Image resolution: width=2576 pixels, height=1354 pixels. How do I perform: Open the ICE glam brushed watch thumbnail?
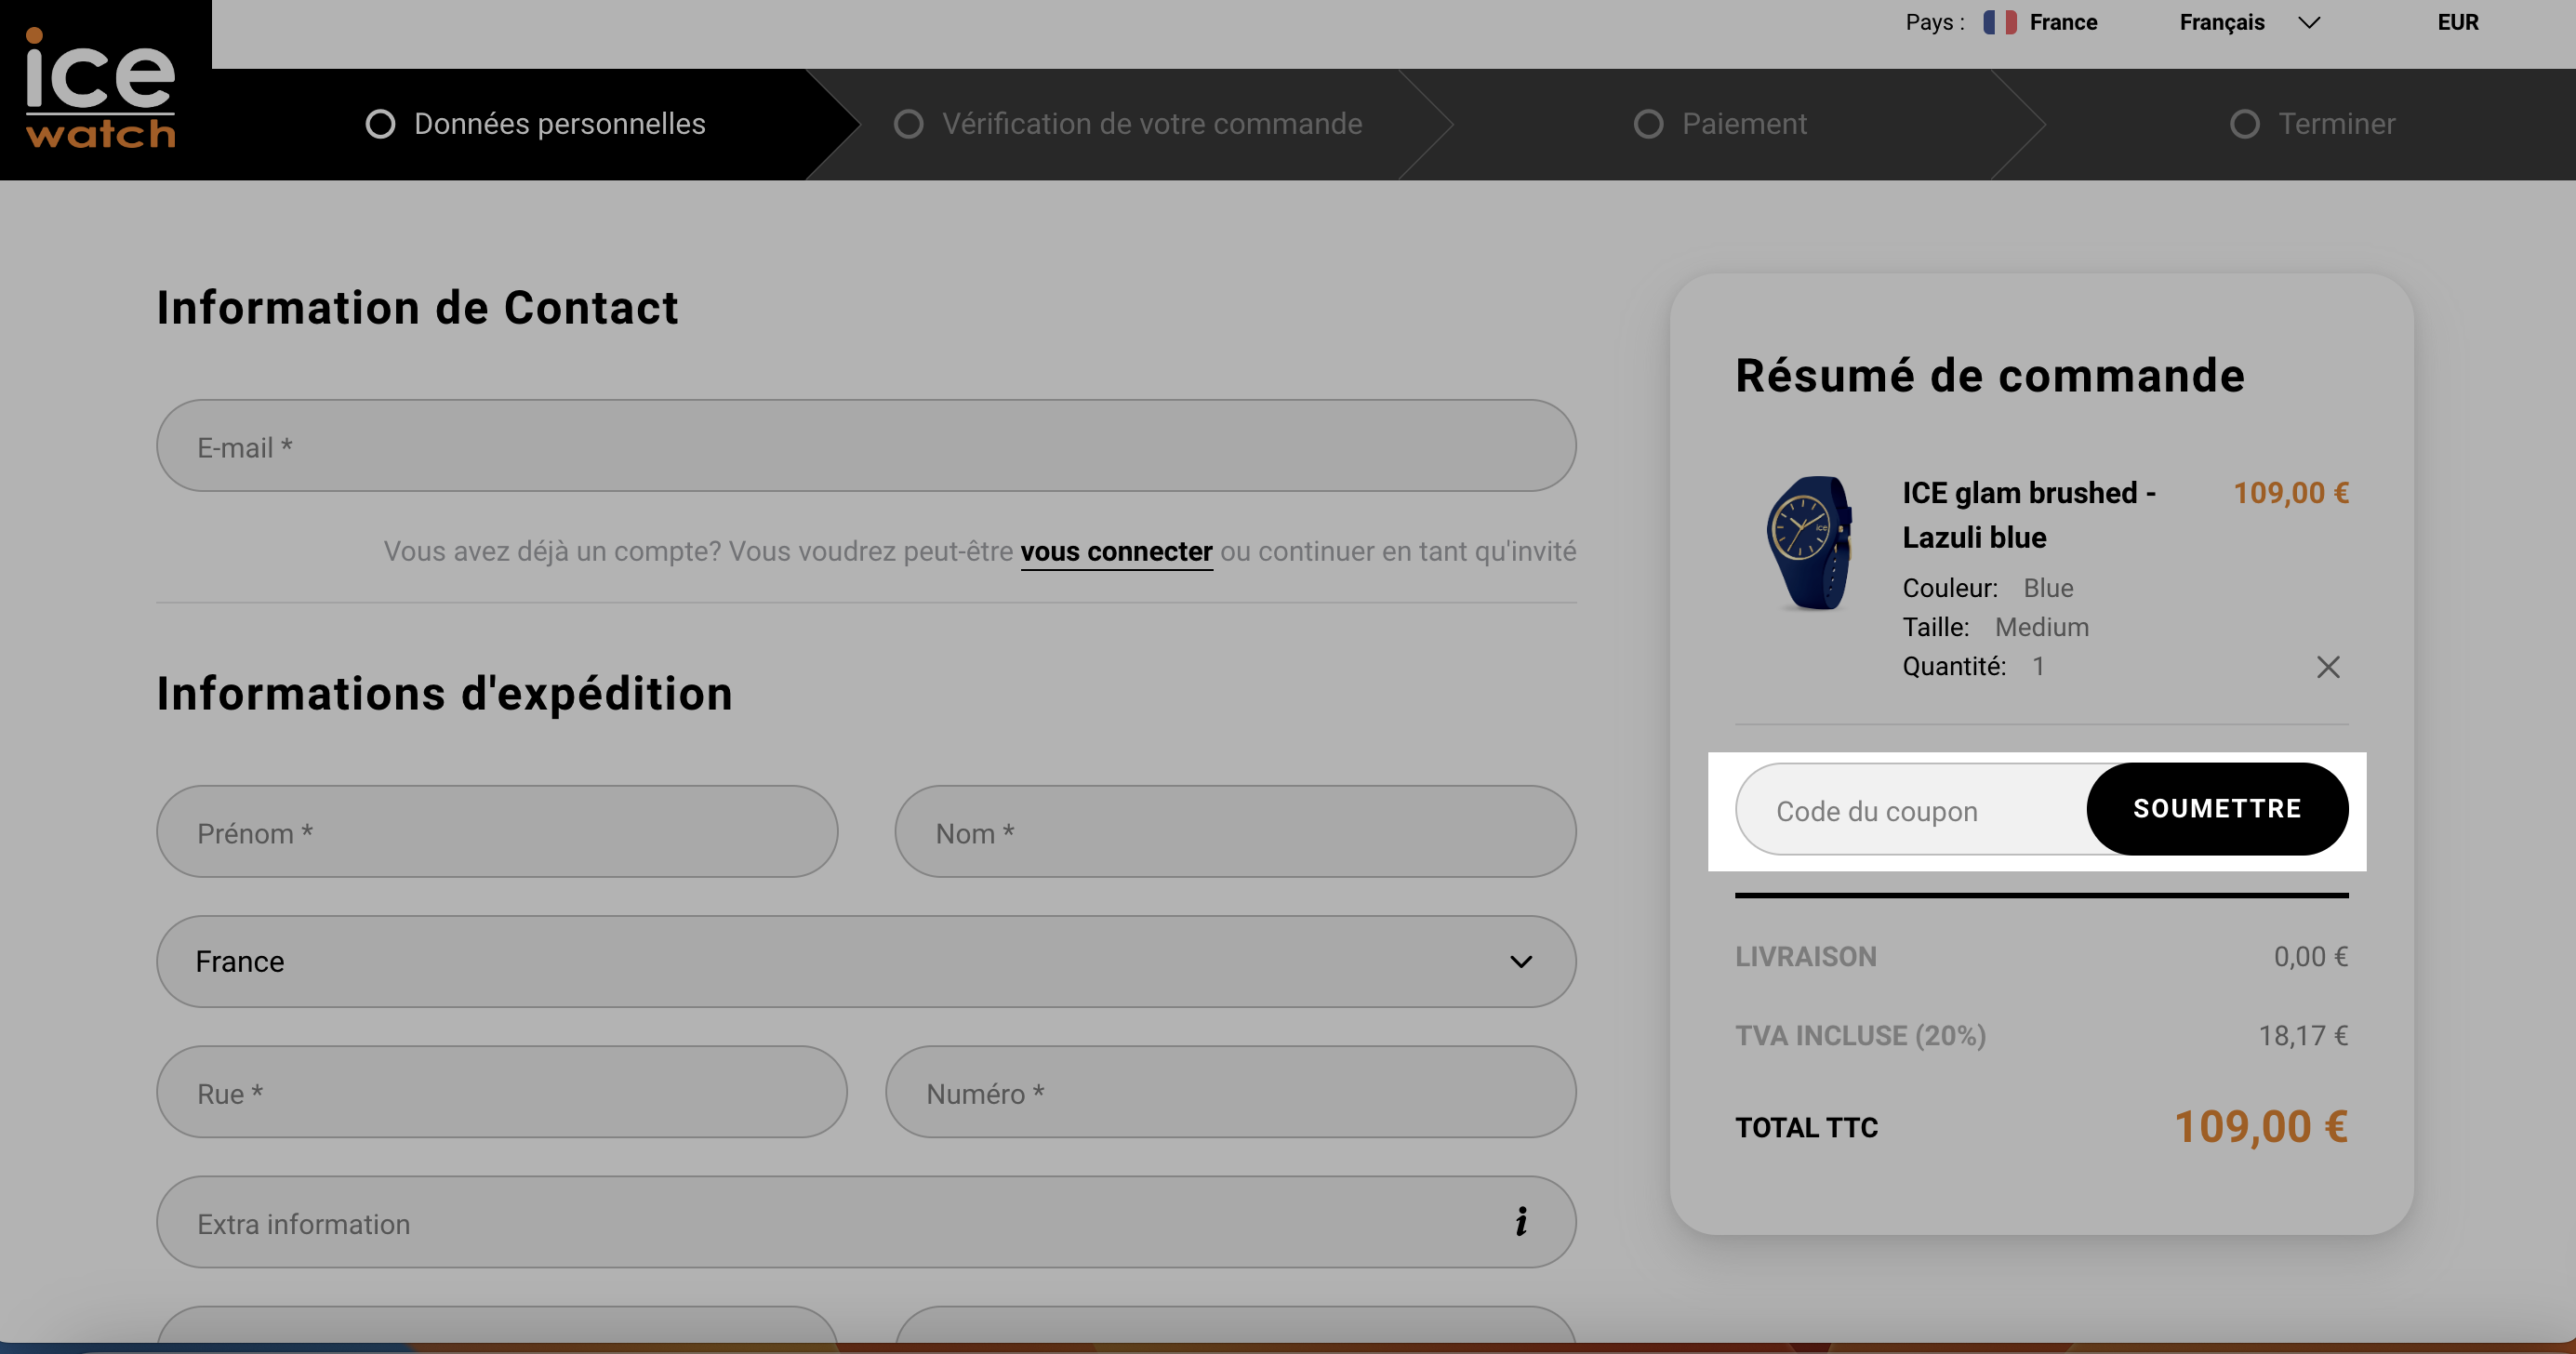coord(1810,542)
